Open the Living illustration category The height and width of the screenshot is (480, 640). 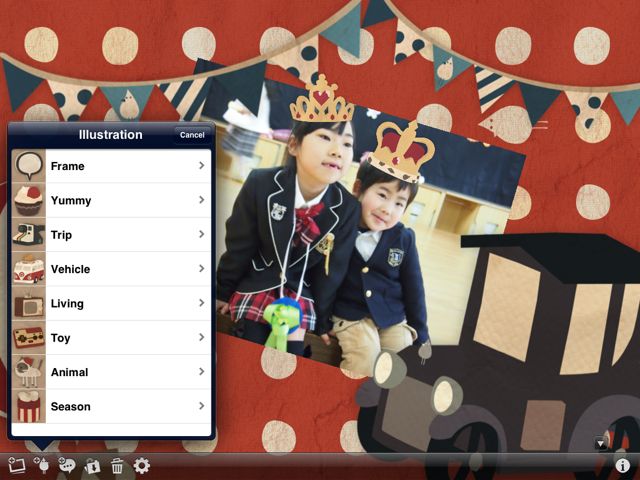click(x=111, y=303)
